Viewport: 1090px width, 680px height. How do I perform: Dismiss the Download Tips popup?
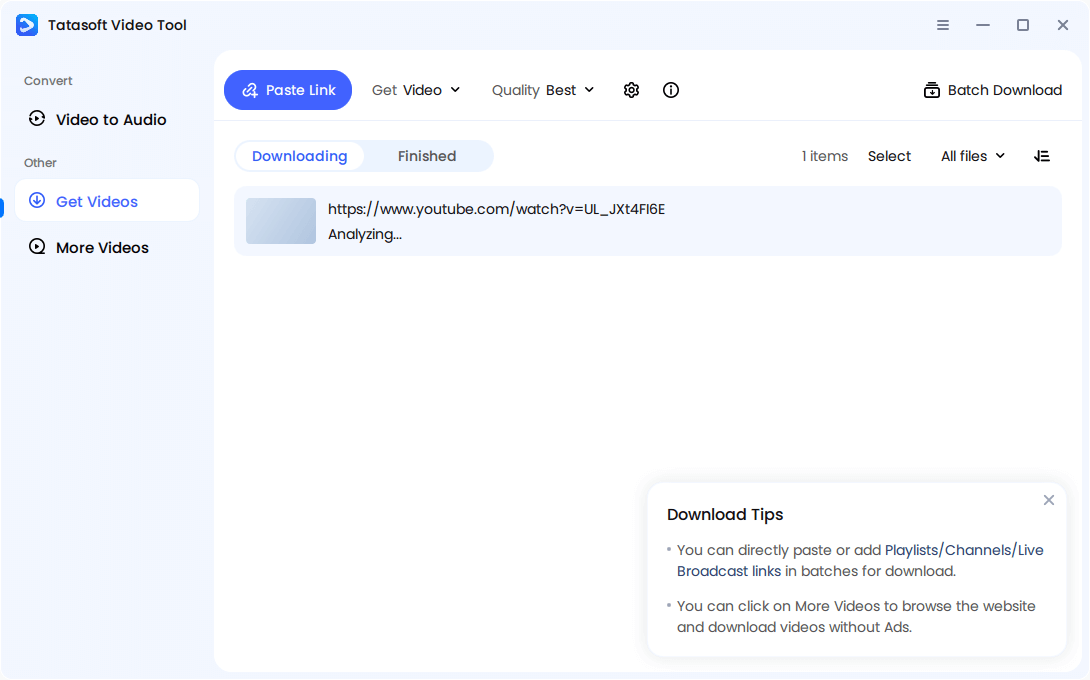click(1049, 500)
